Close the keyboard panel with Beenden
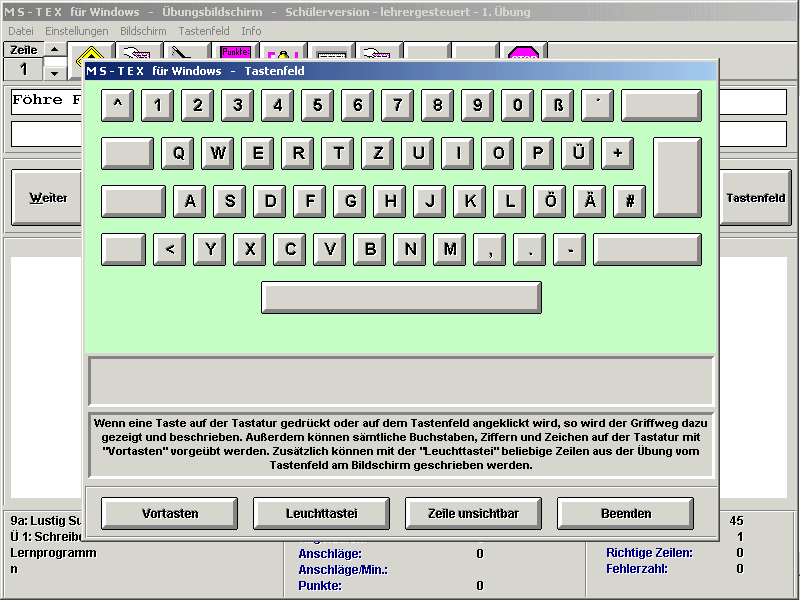This screenshot has width=800, height=600. (625, 514)
